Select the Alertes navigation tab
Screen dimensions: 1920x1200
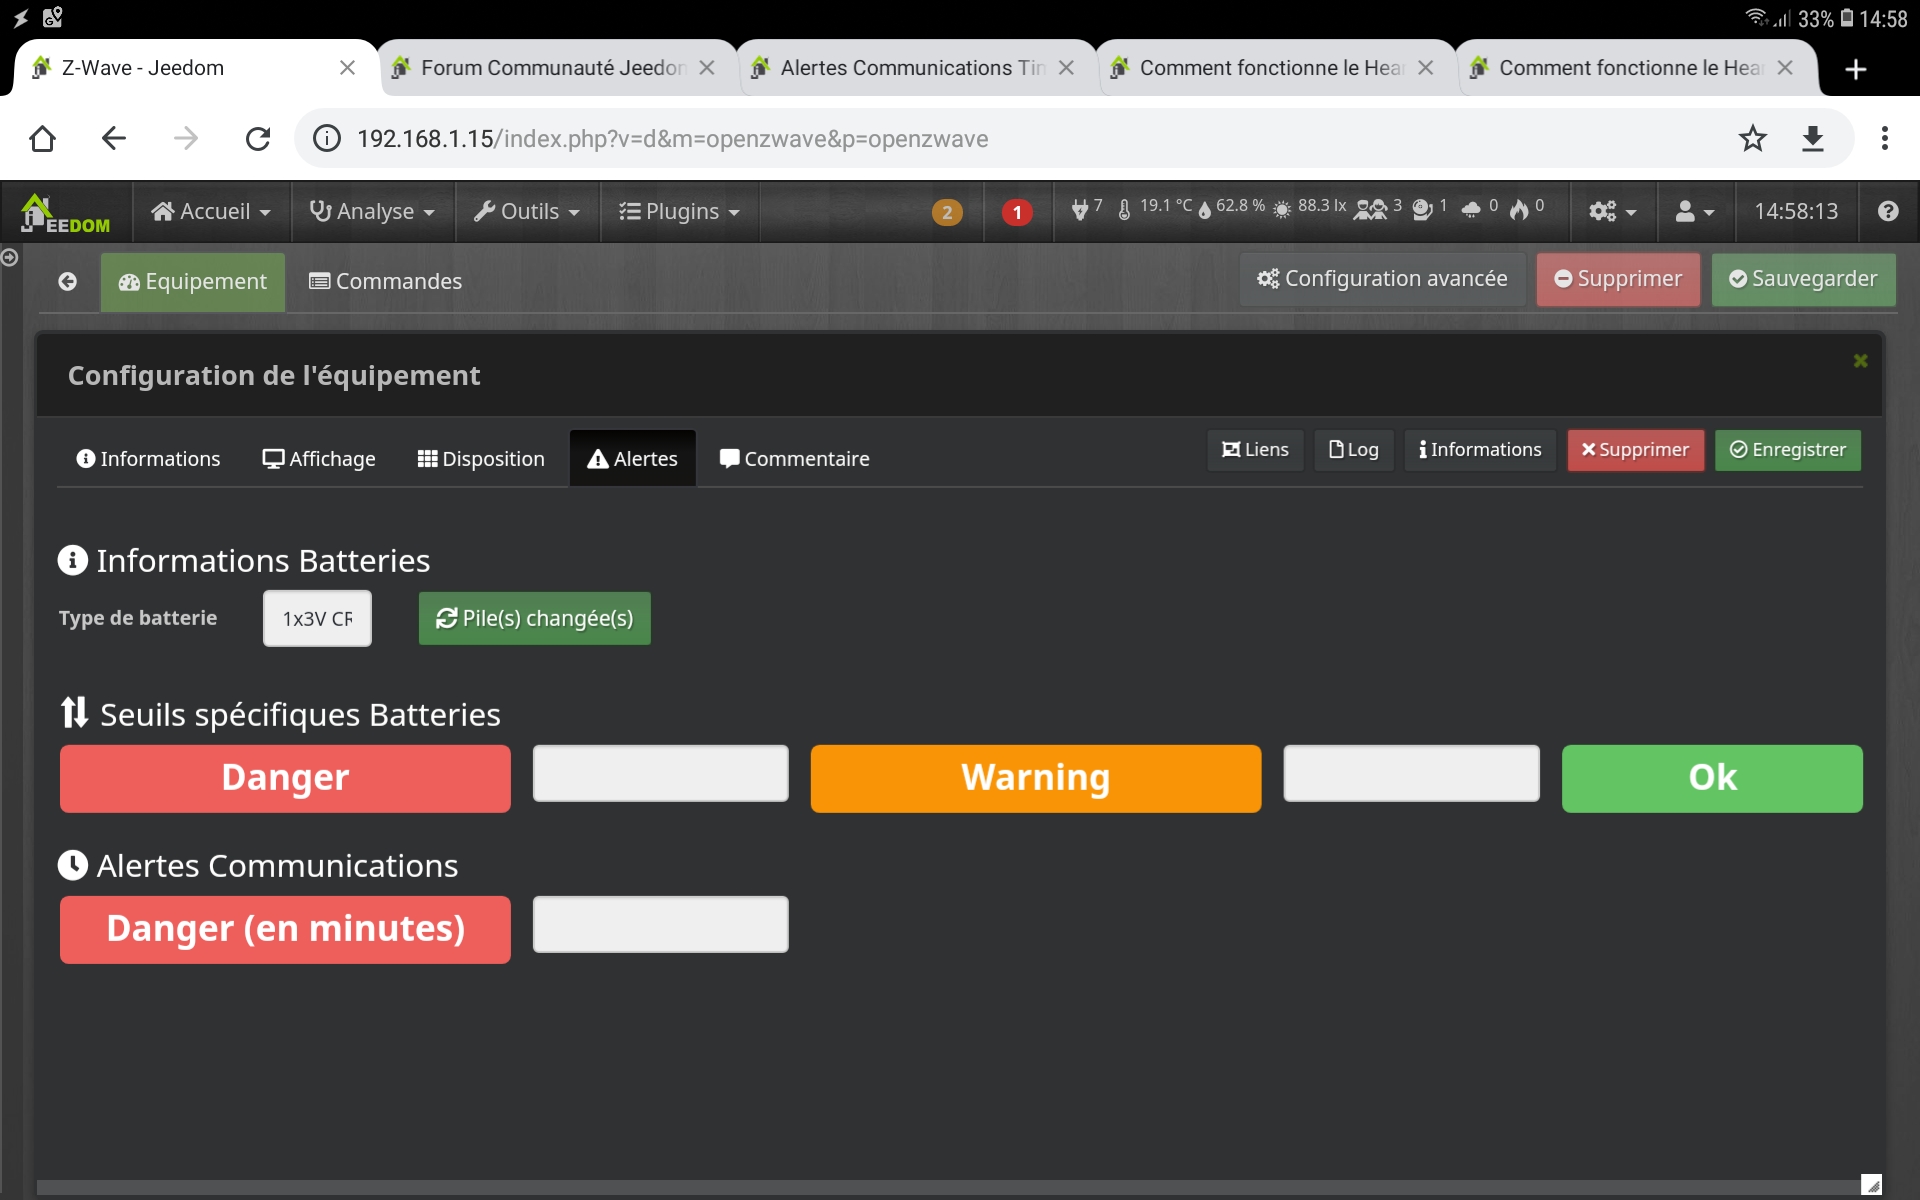[x=632, y=458]
